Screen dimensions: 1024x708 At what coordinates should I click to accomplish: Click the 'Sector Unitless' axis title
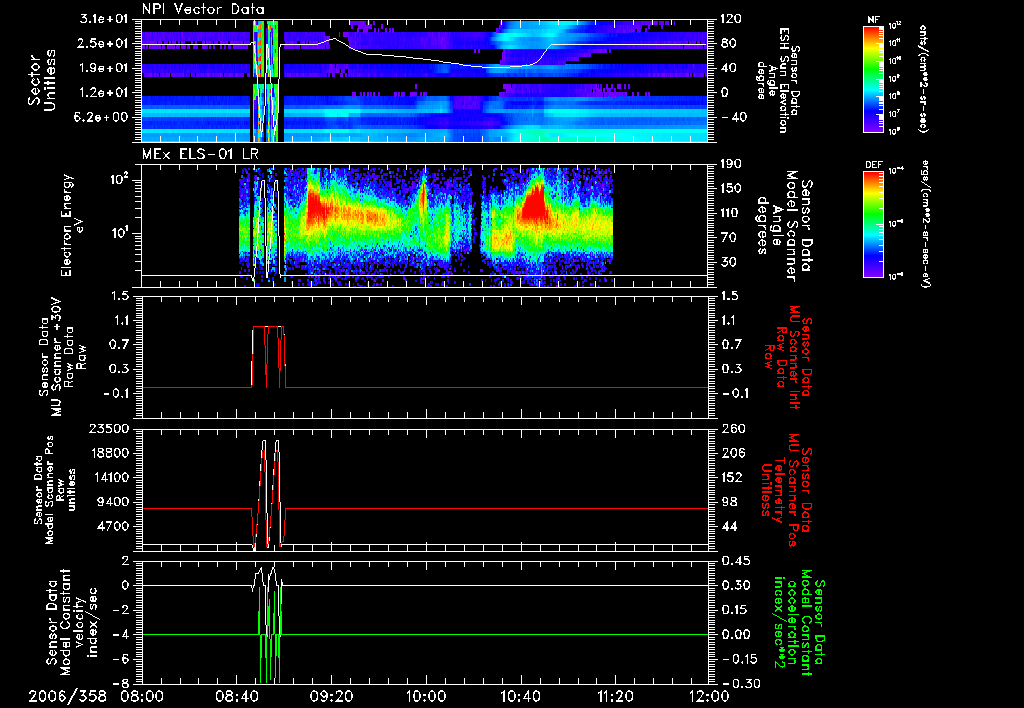(41, 80)
